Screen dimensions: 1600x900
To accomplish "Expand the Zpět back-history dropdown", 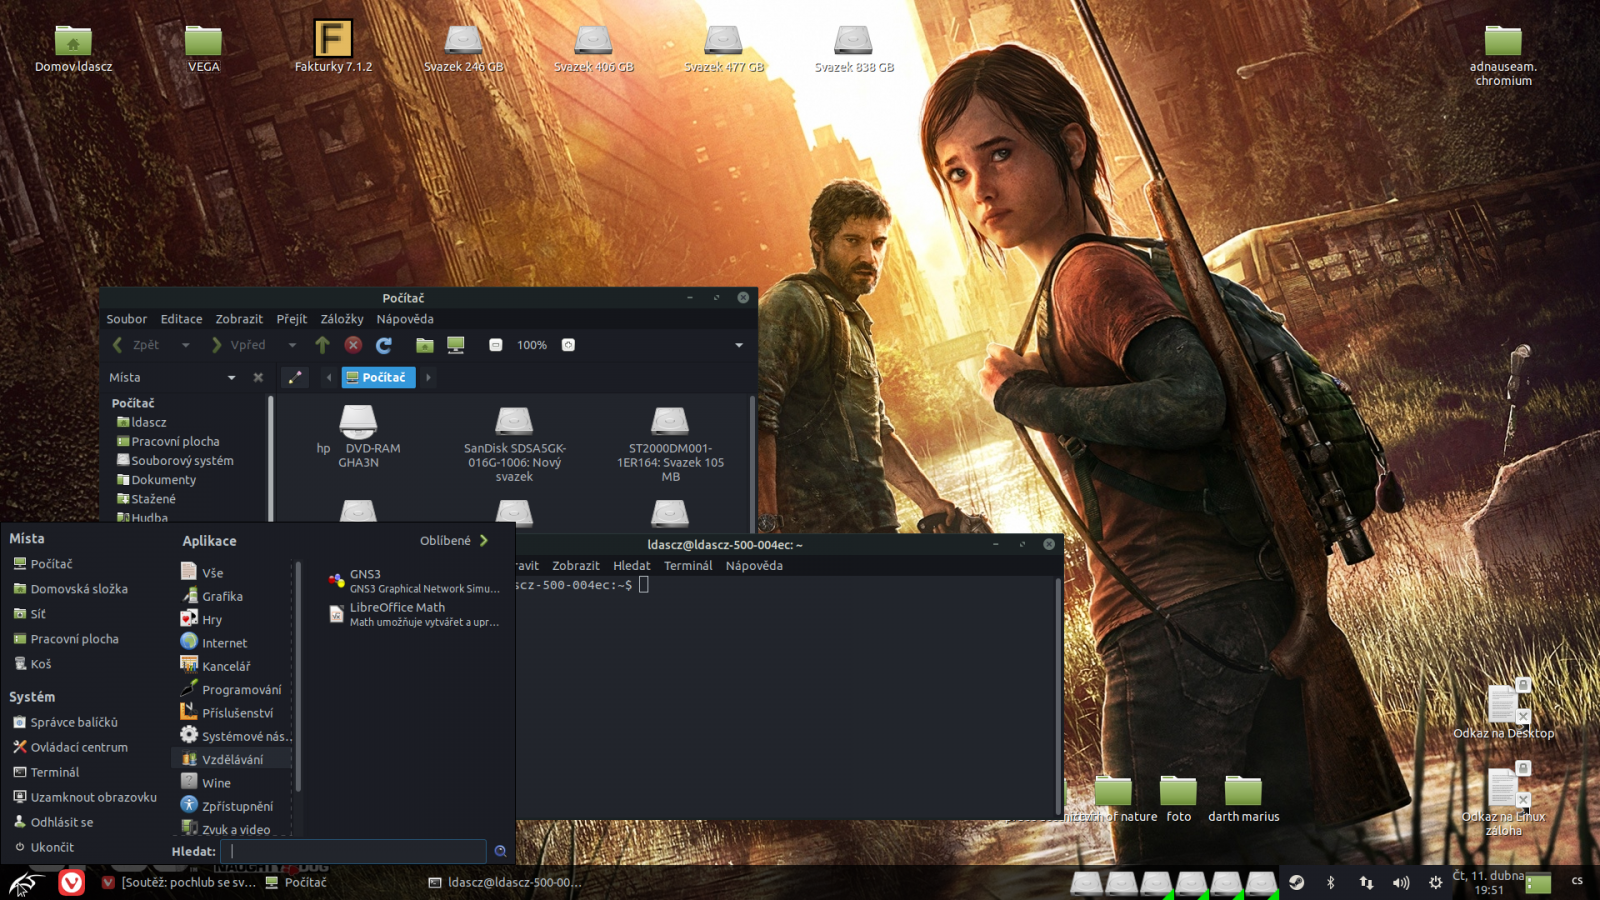I will 187,344.
